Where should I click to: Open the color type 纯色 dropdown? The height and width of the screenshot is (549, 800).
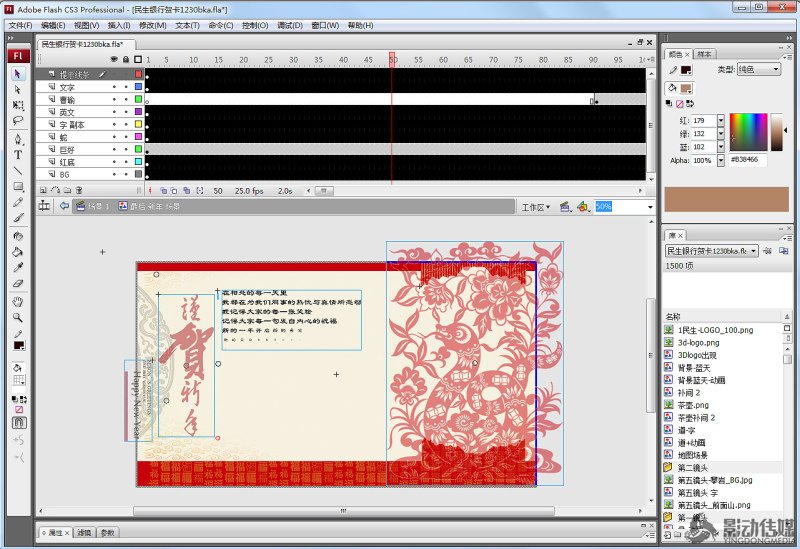[x=760, y=70]
